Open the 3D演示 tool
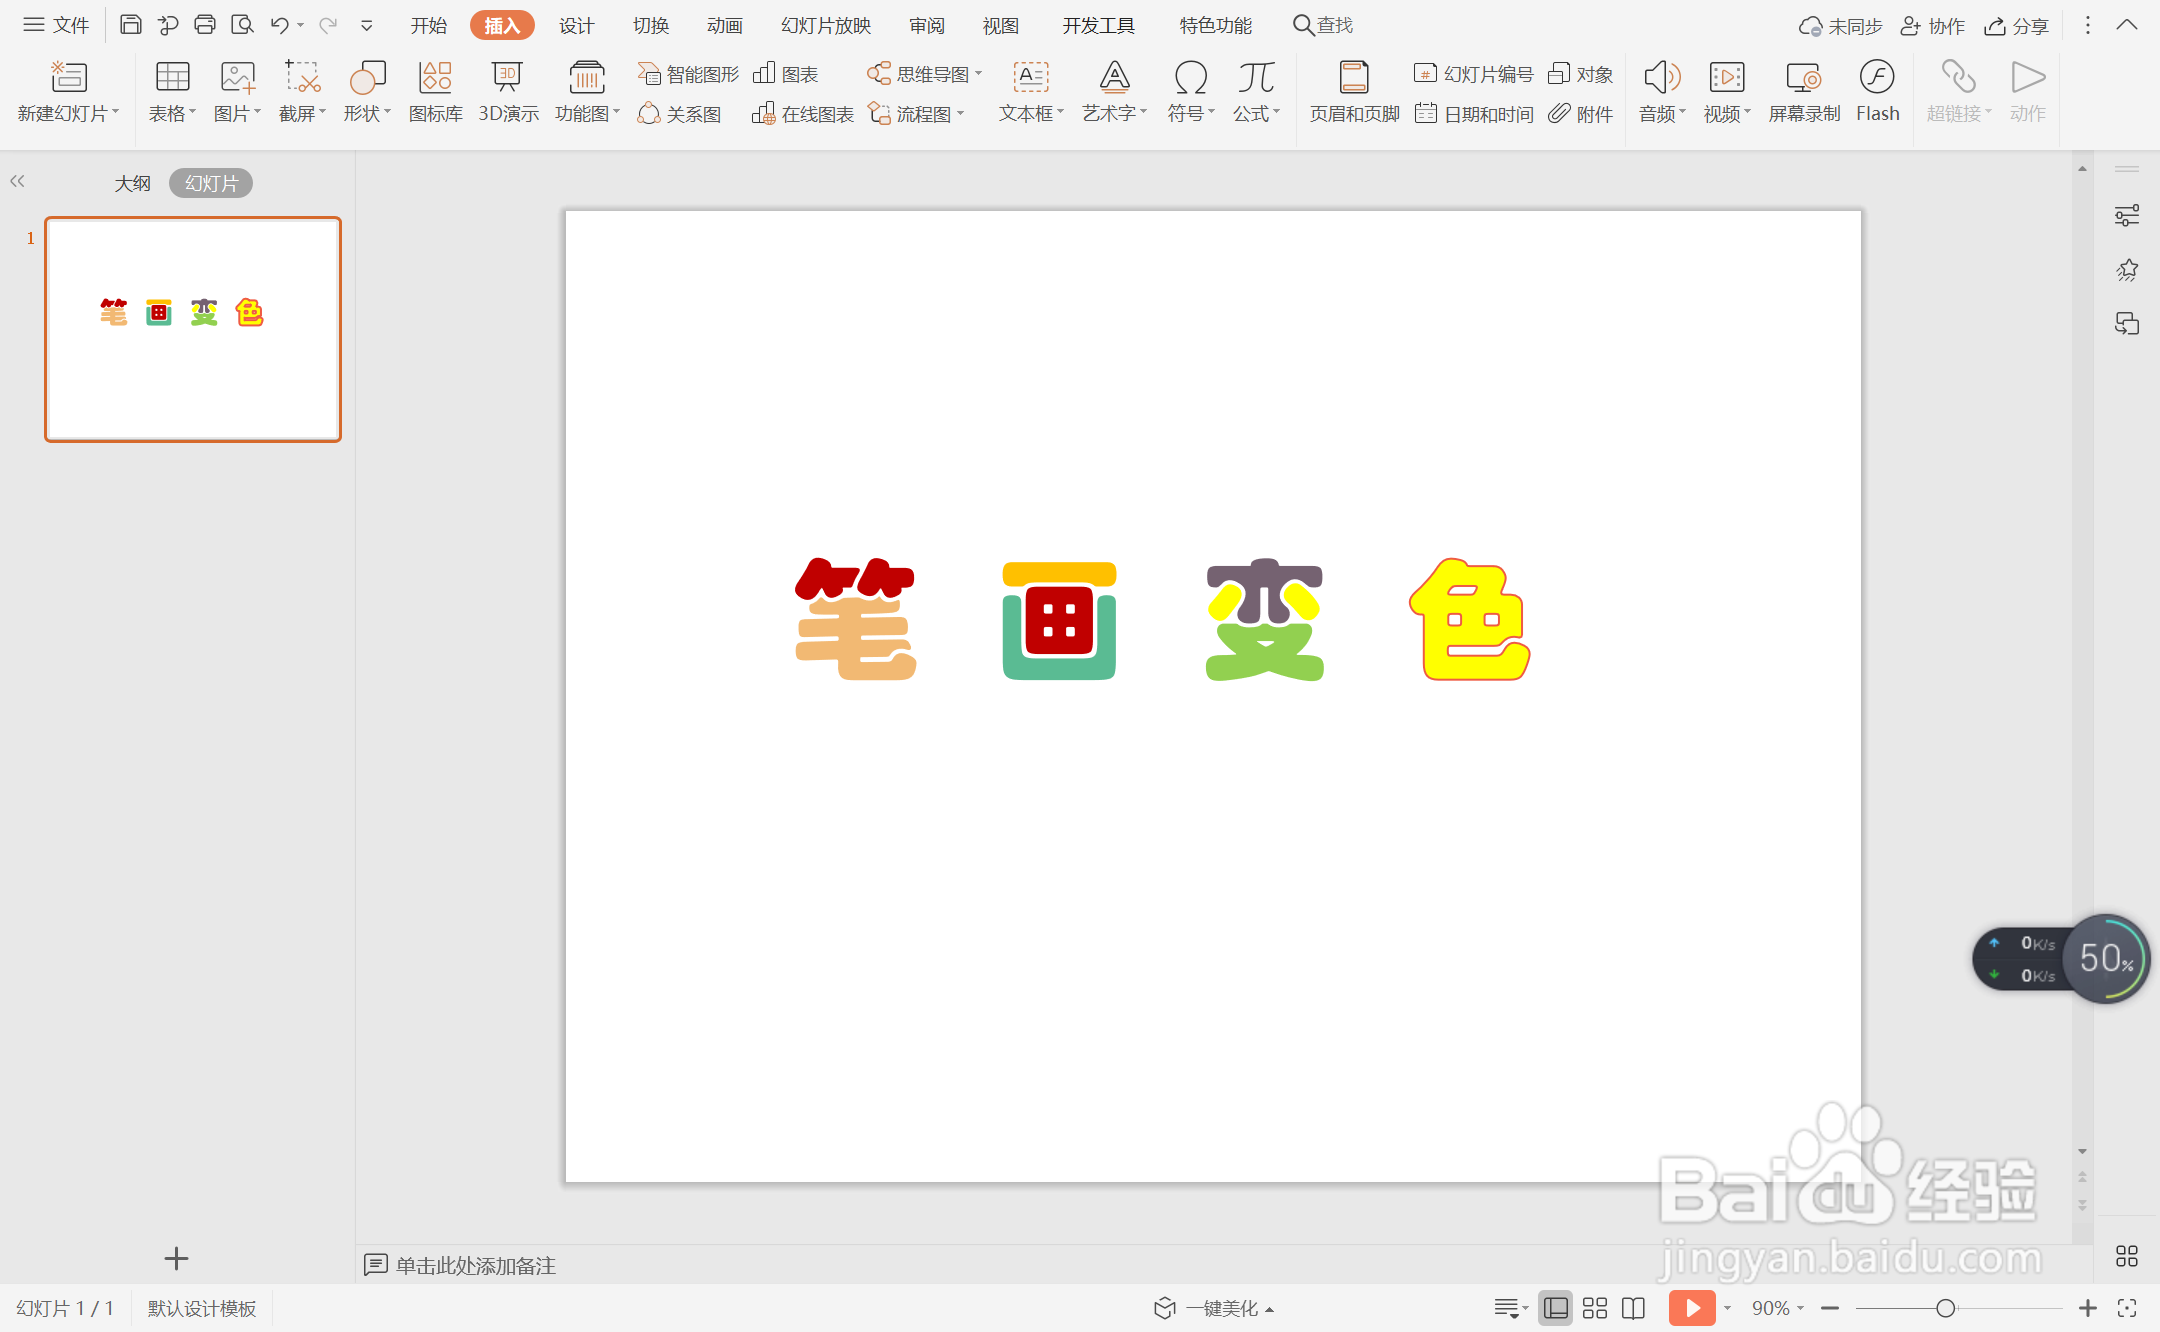 click(508, 90)
